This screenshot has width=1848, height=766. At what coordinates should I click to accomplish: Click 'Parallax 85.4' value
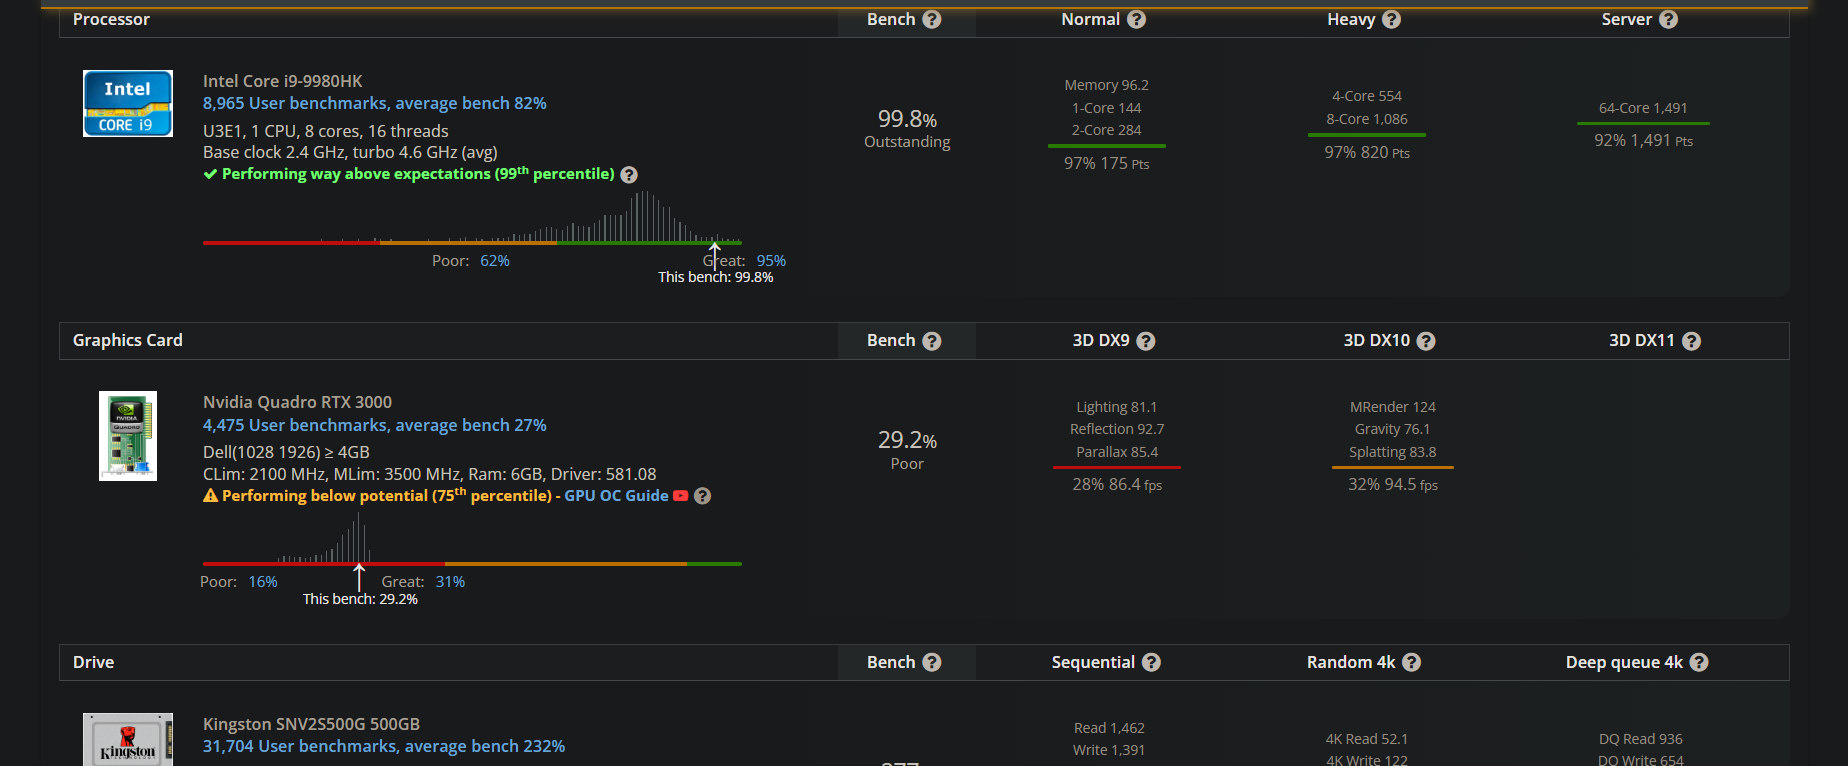[1117, 452]
